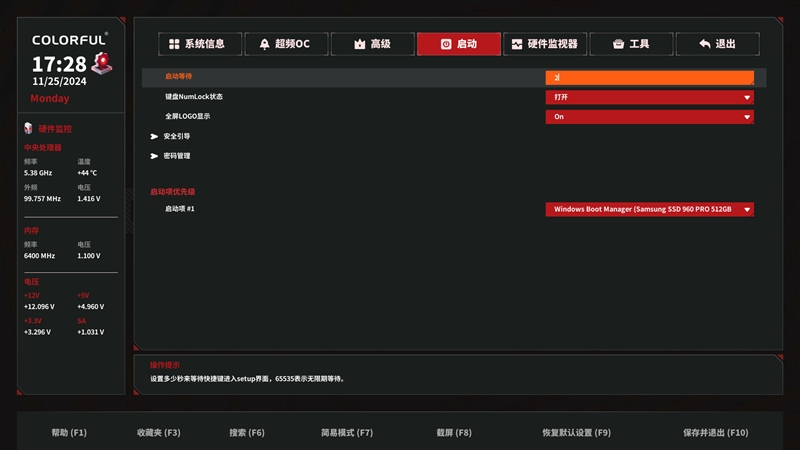Select the 键盘NumLock状态 label
800x450 pixels.
click(x=194, y=96)
